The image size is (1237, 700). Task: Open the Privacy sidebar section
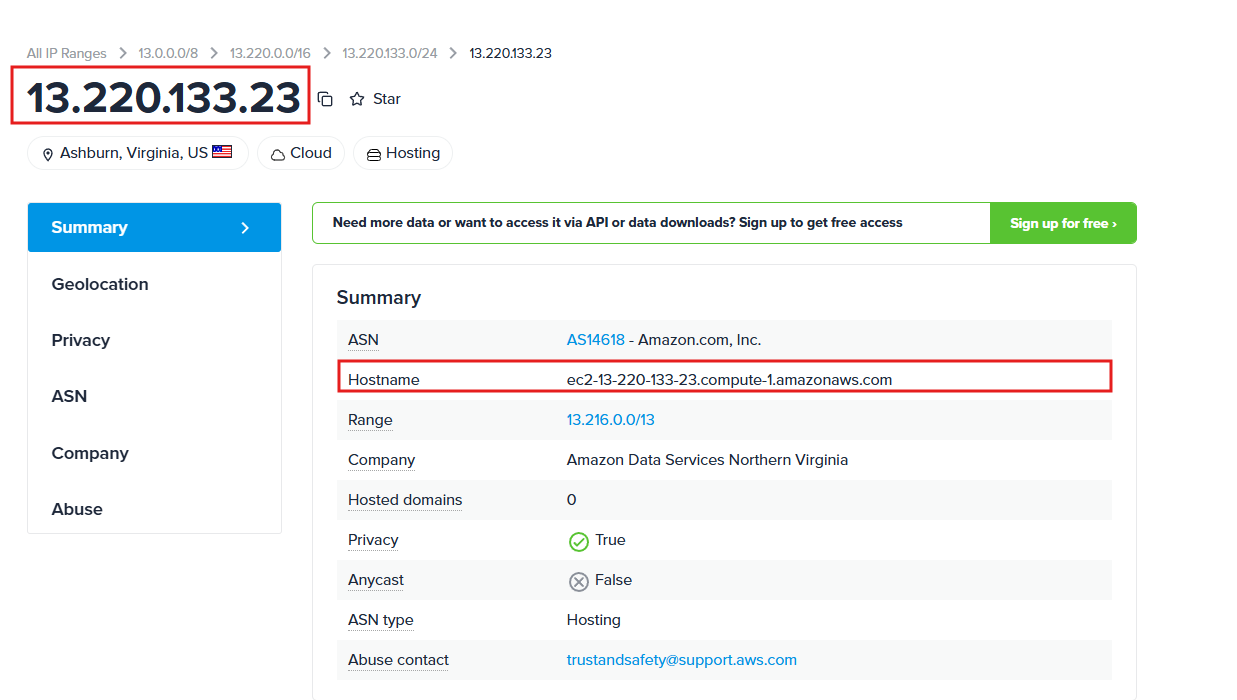(81, 340)
